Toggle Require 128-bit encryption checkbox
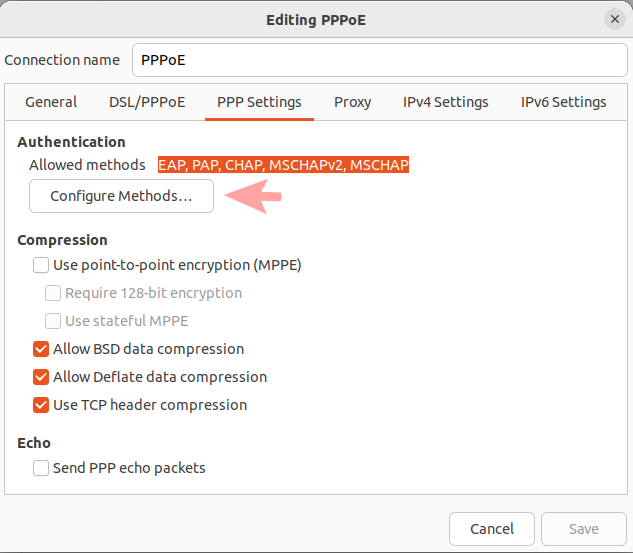The width and height of the screenshot is (633, 553). click(x=53, y=293)
